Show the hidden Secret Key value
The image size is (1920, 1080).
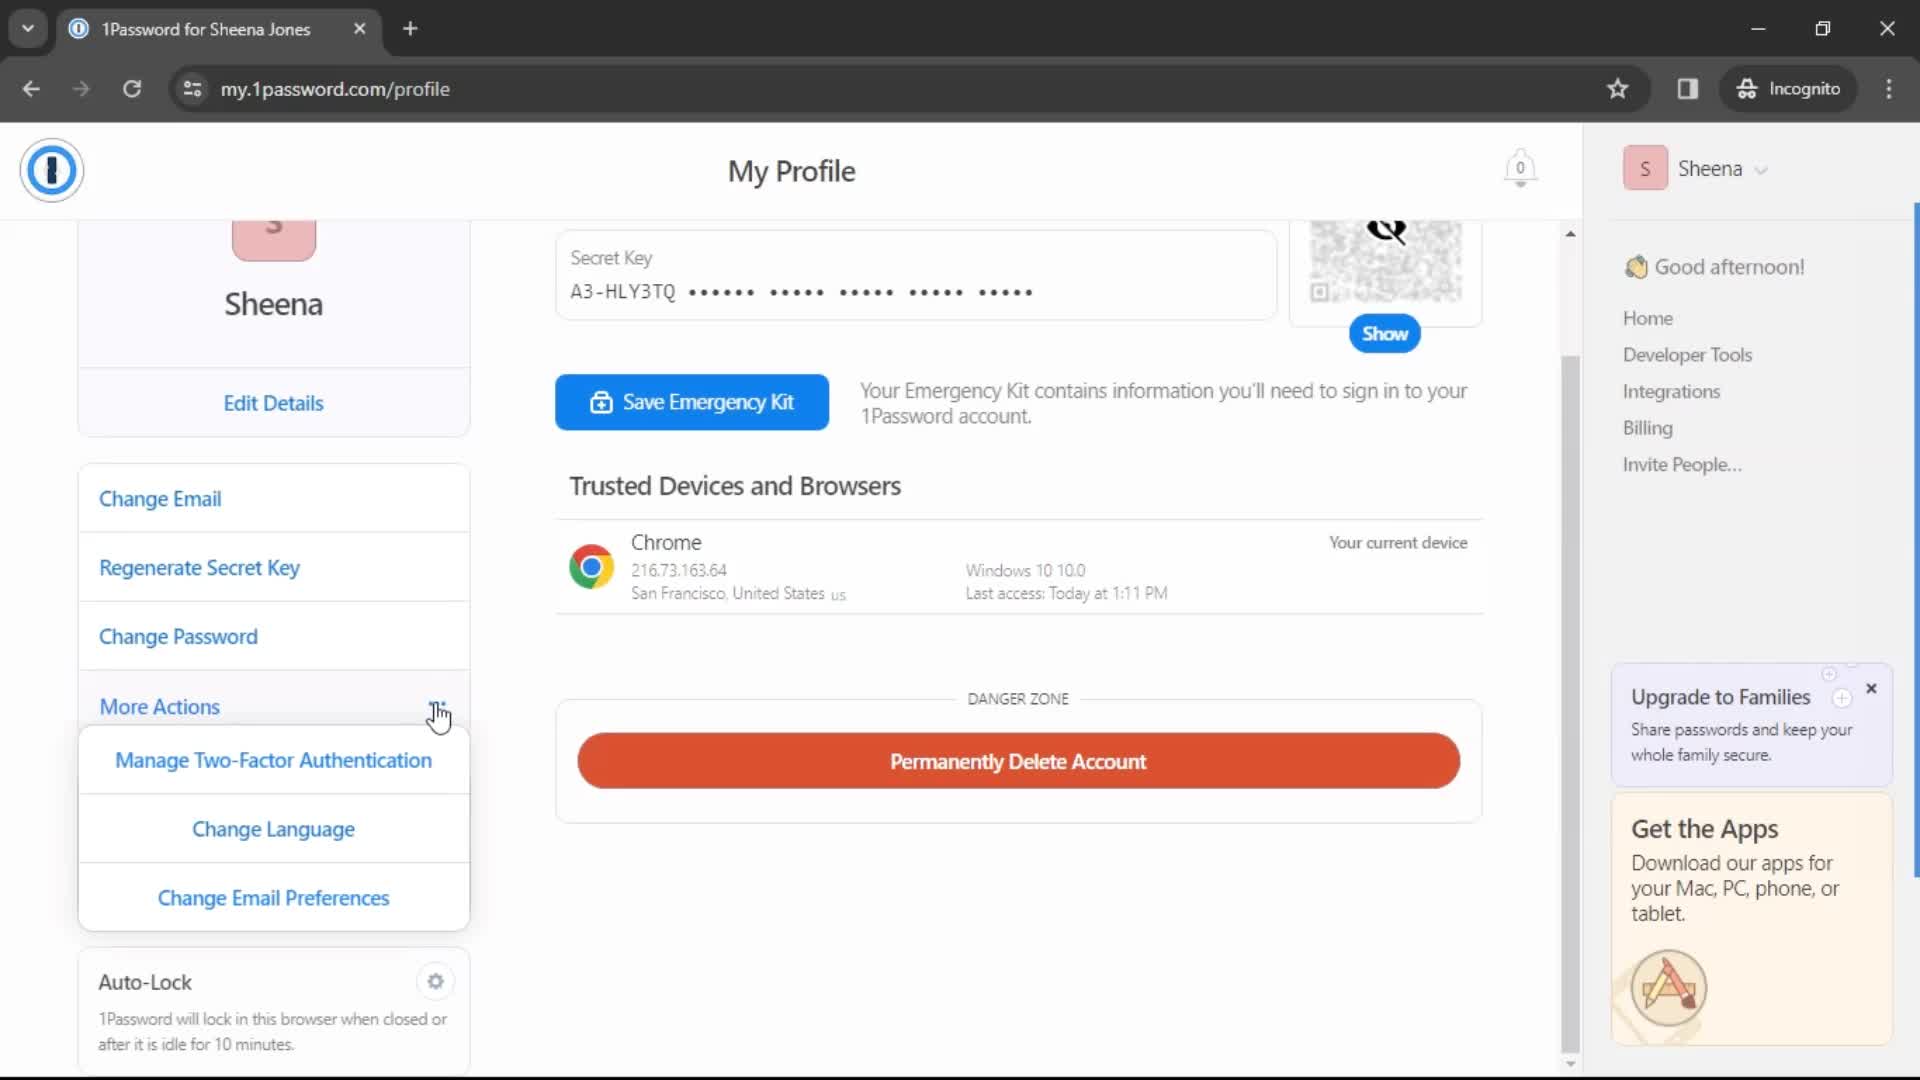(1385, 334)
